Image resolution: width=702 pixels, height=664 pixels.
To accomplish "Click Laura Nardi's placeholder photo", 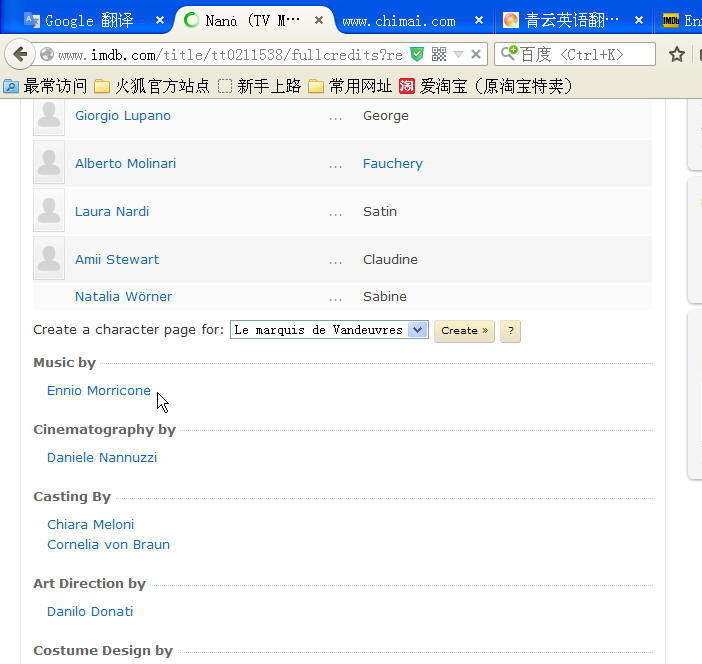I will pos(49,211).
